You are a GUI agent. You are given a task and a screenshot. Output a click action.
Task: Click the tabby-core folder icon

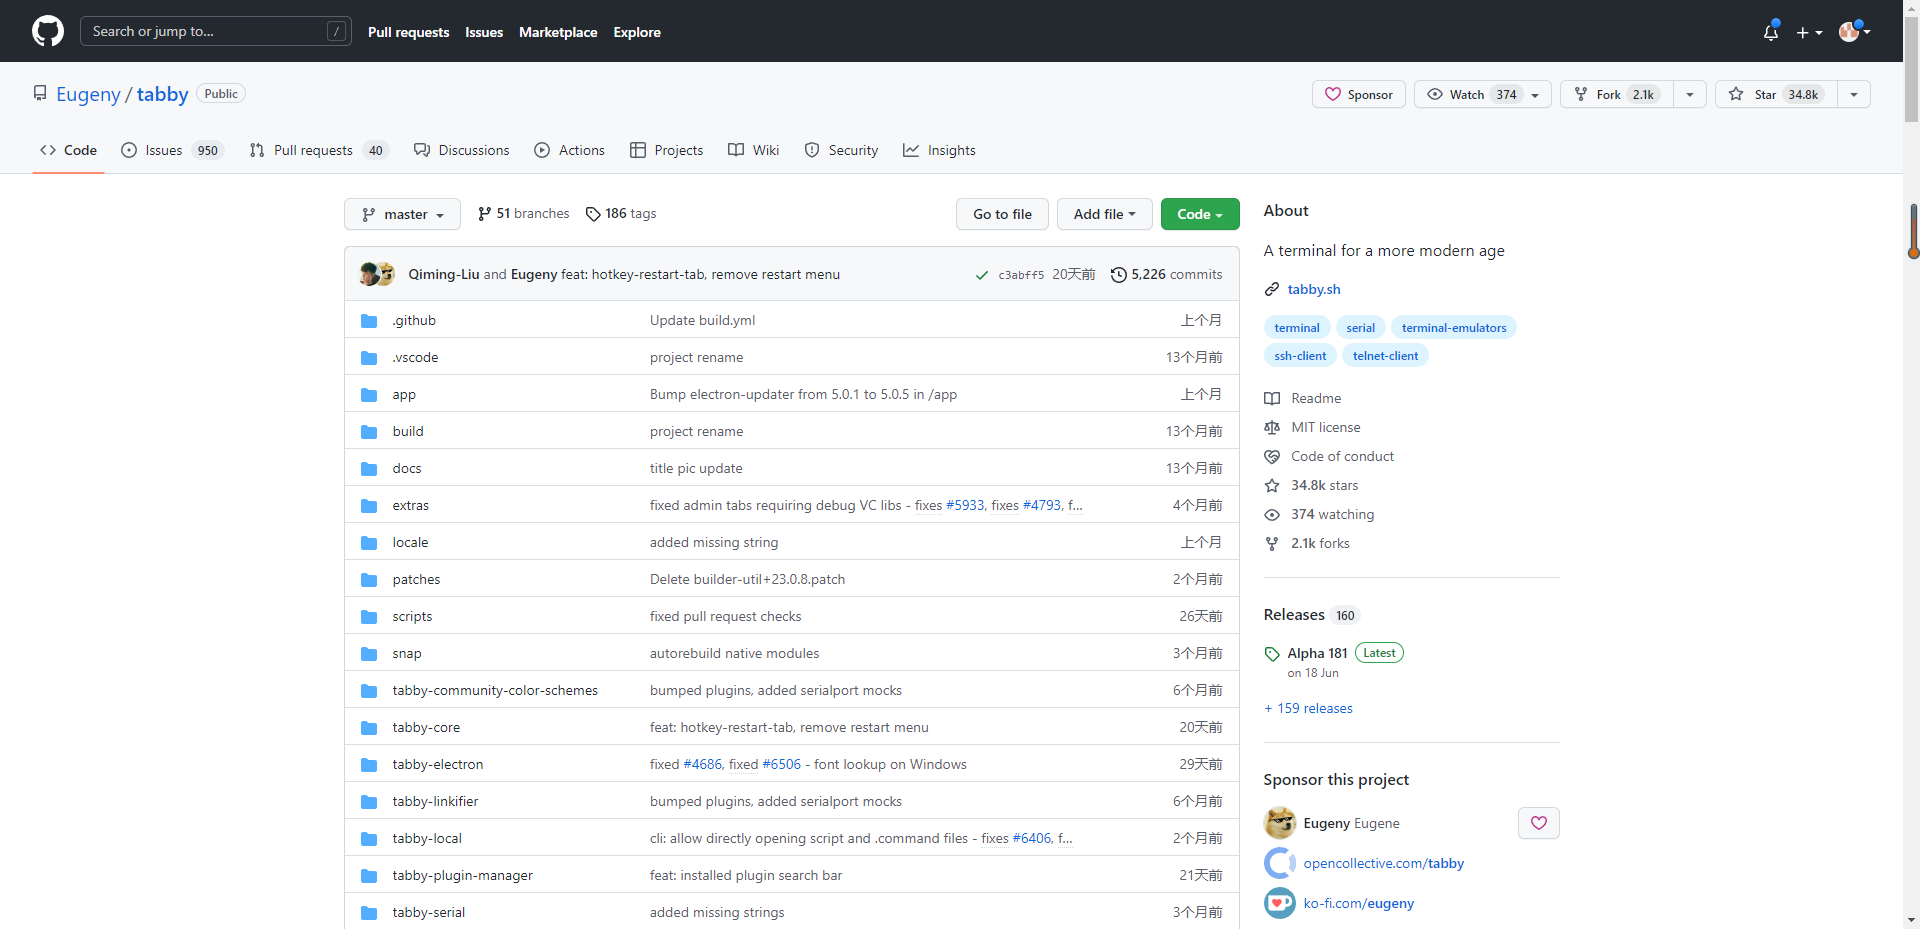[x=369, y=728]
